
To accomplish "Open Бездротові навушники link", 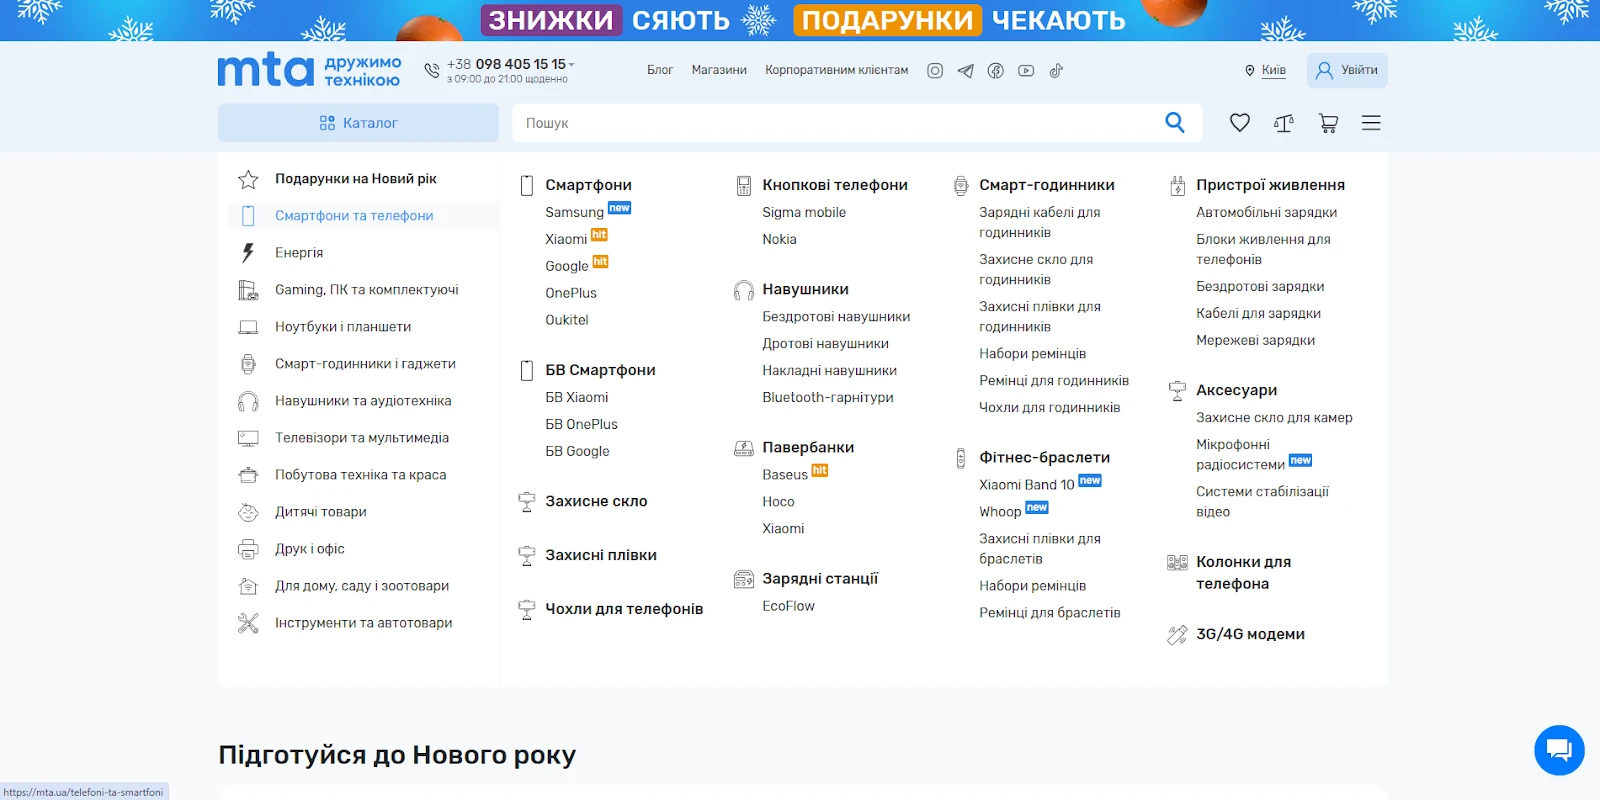I will pos(836,316).
